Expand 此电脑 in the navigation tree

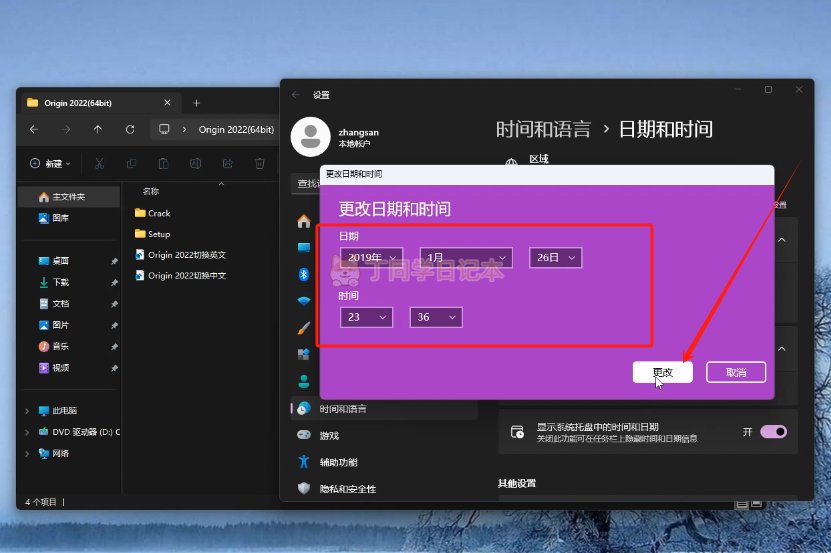tap(27, 411)
